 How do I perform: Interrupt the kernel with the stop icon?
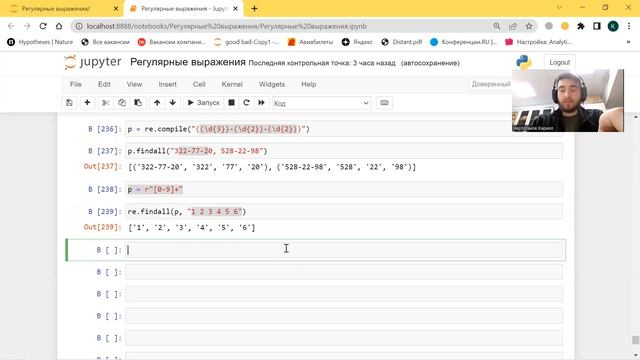231,103
